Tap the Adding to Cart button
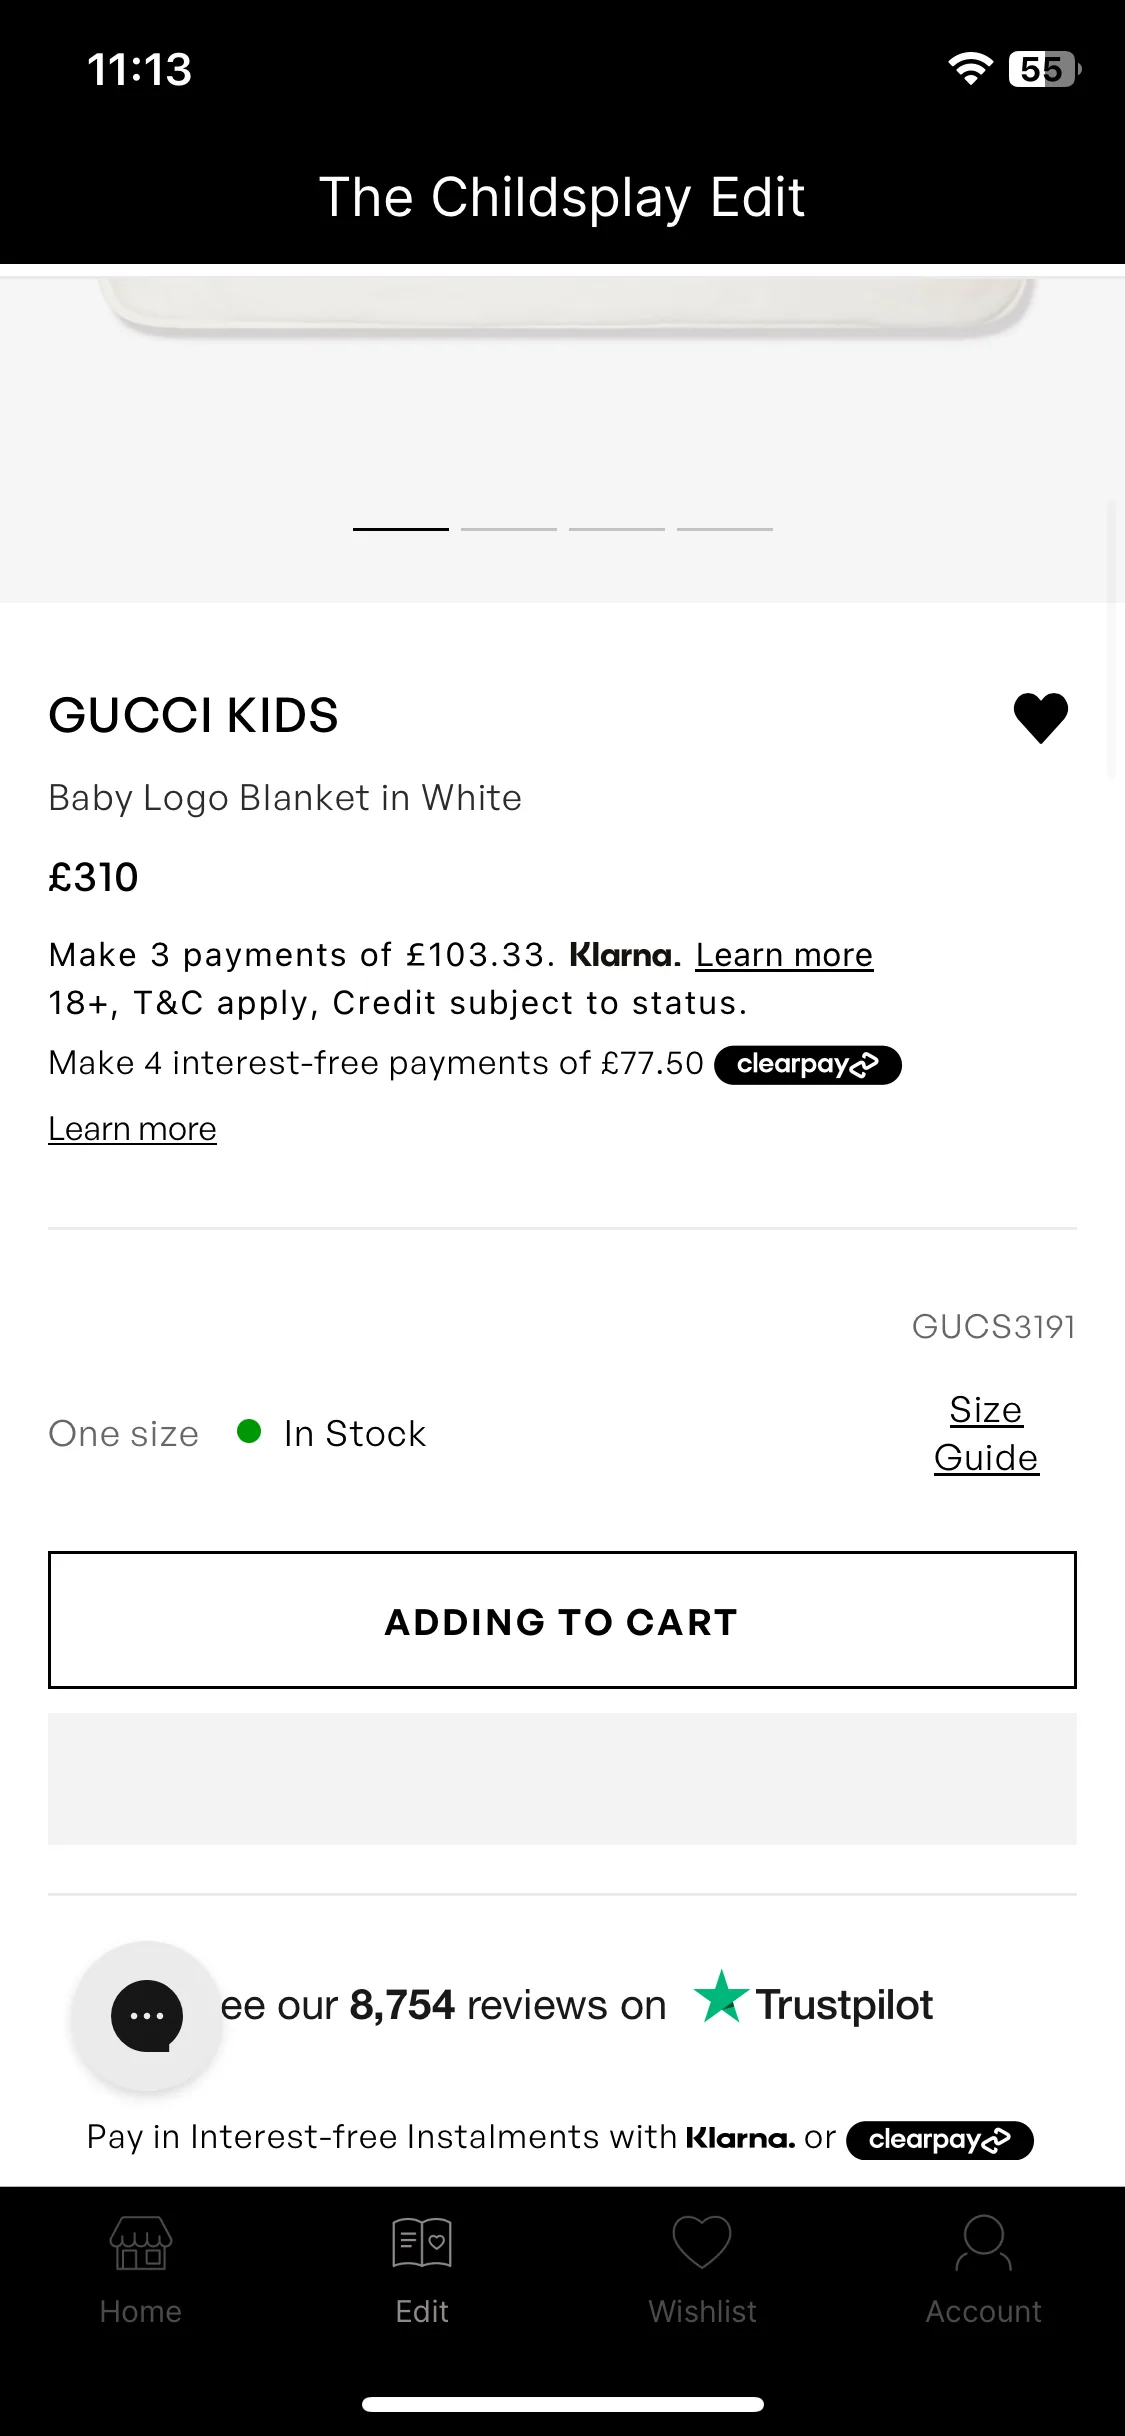Screen dimensions: 1125x2436 click(x=562, y=1620)
